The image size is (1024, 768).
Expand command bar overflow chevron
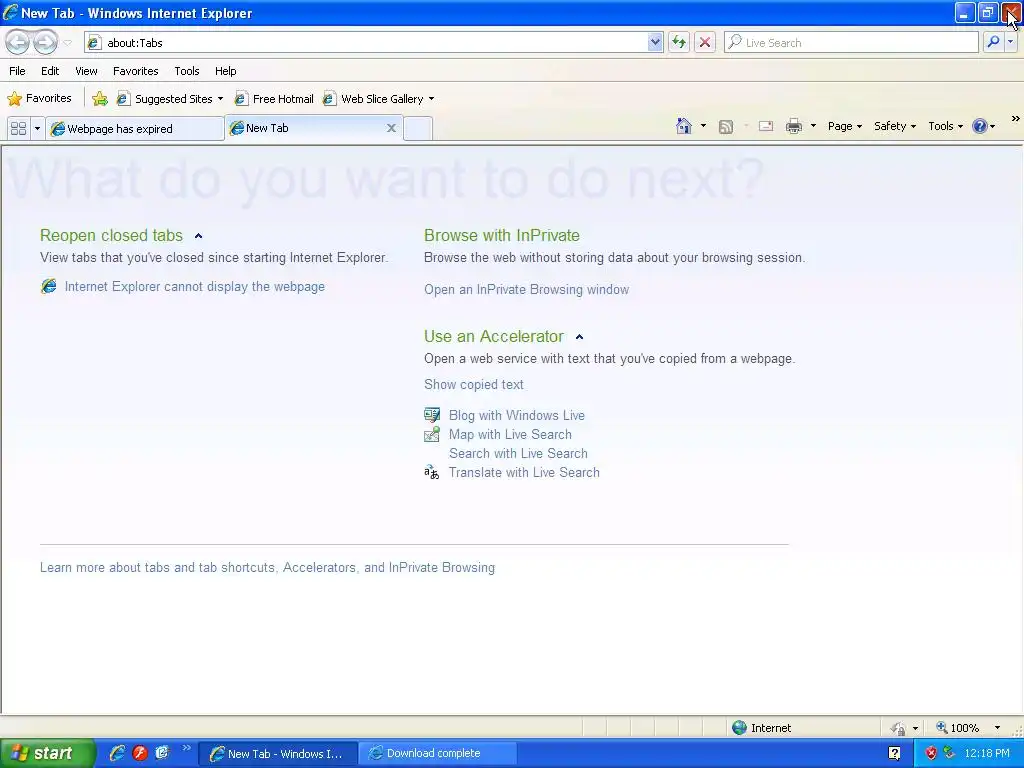pyautogui.click(x=1015, y=119)
